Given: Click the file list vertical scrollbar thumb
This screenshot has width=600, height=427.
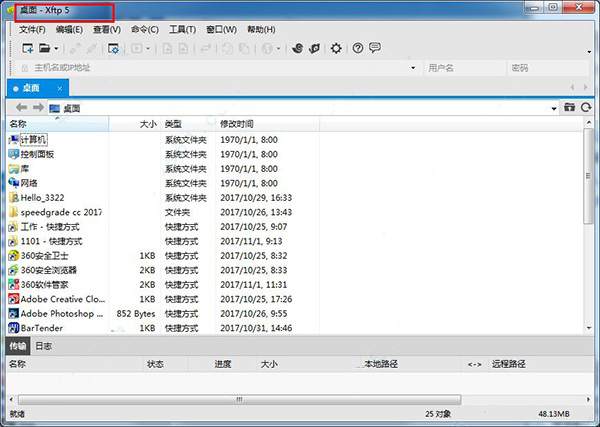Looking at the screenshot, I should coord(589,176).
